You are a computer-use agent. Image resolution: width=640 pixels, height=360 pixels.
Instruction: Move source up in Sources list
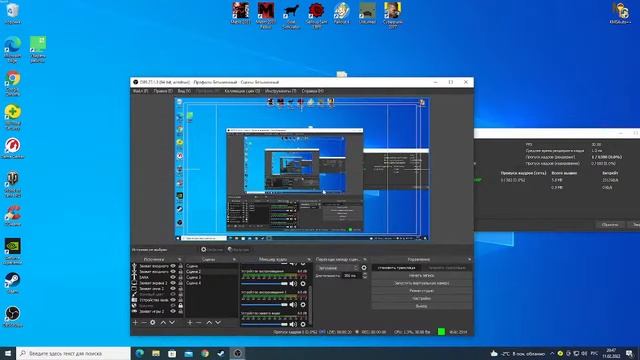[163, 322]
